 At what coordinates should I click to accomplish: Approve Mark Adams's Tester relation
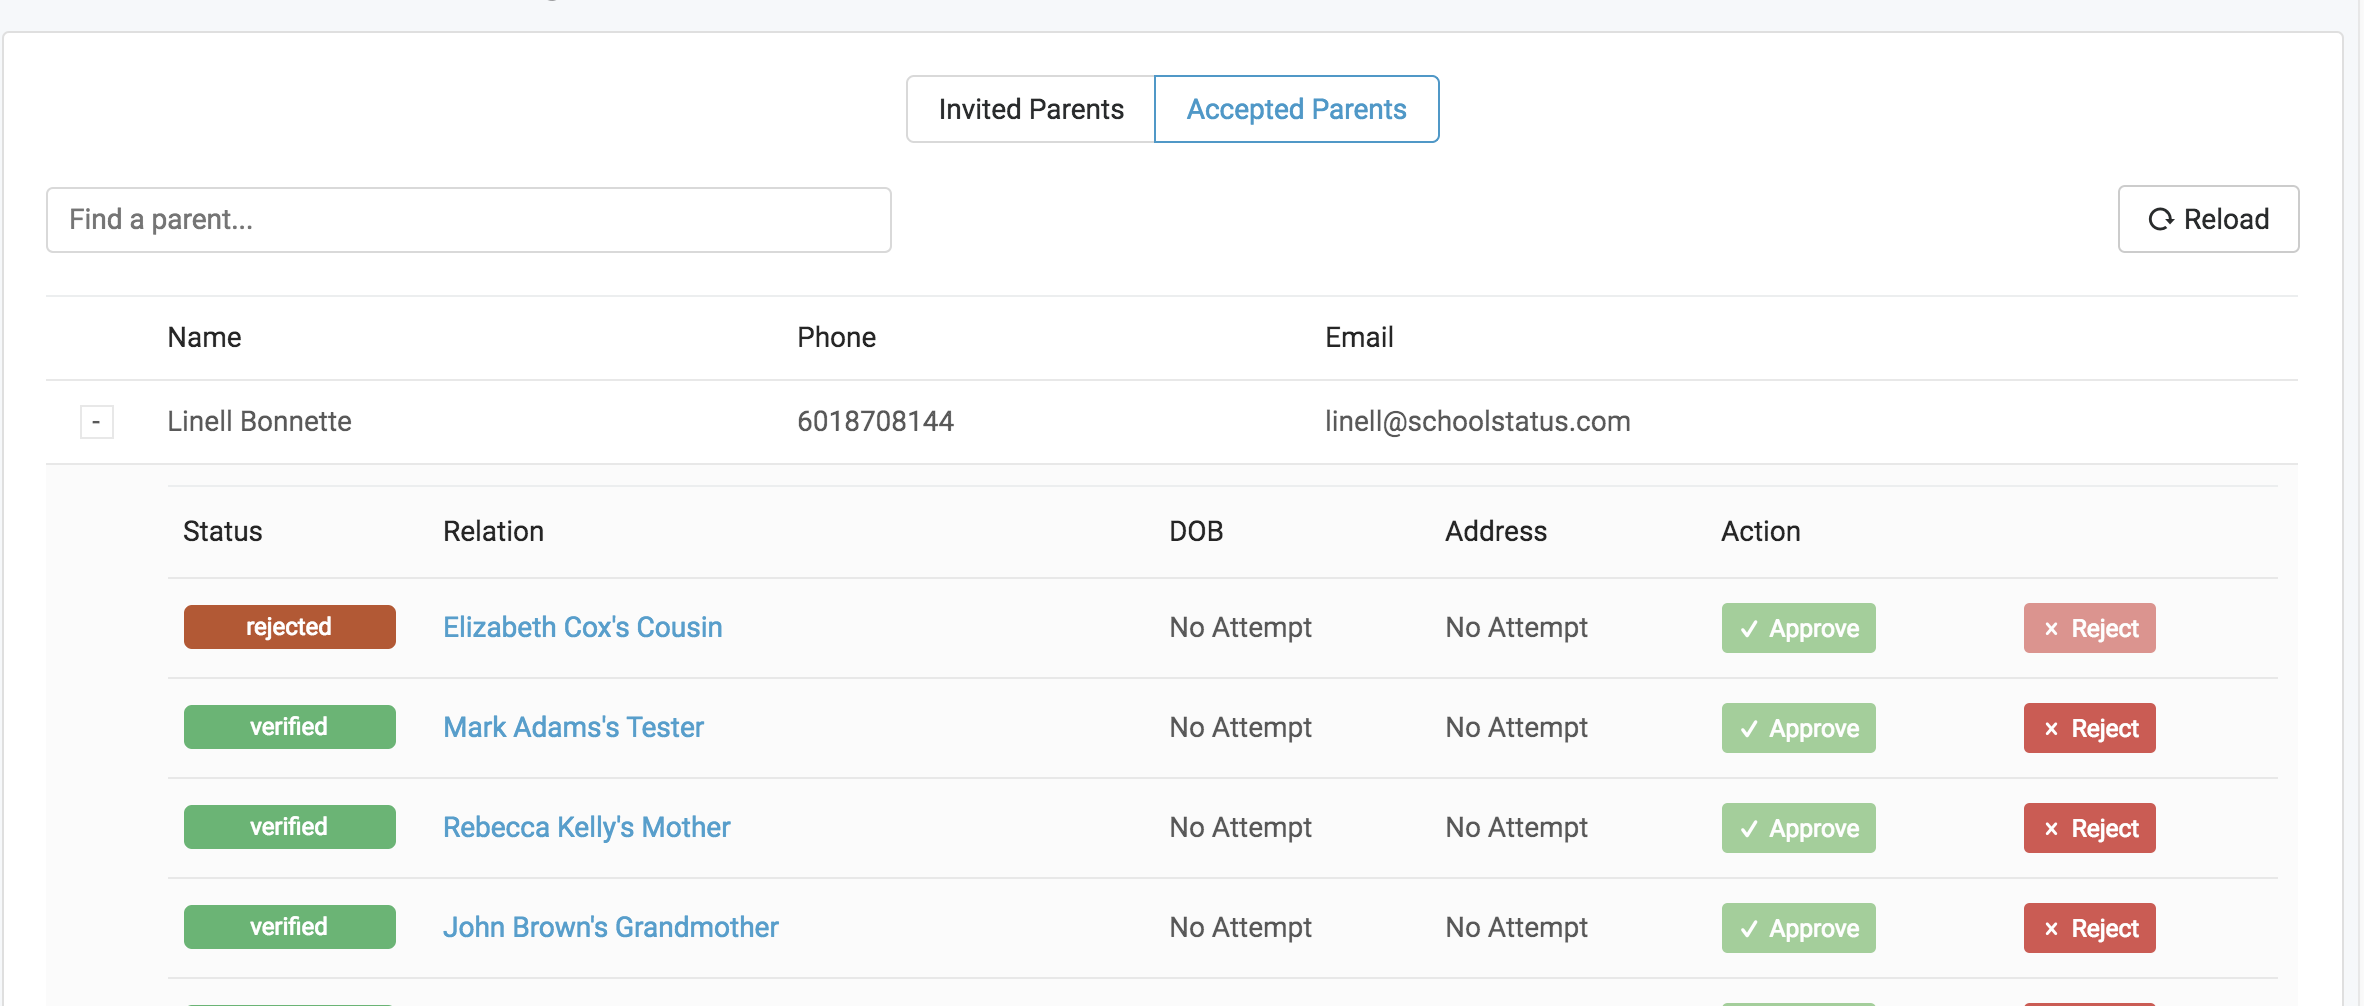pyautogui.click(x=1798, y=728)
